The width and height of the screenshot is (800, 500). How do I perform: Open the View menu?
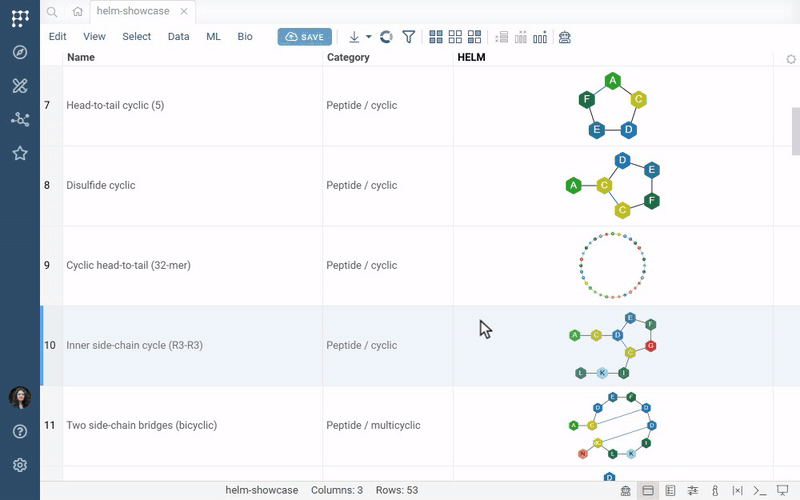pyautogui.click(x=94, y=37)
